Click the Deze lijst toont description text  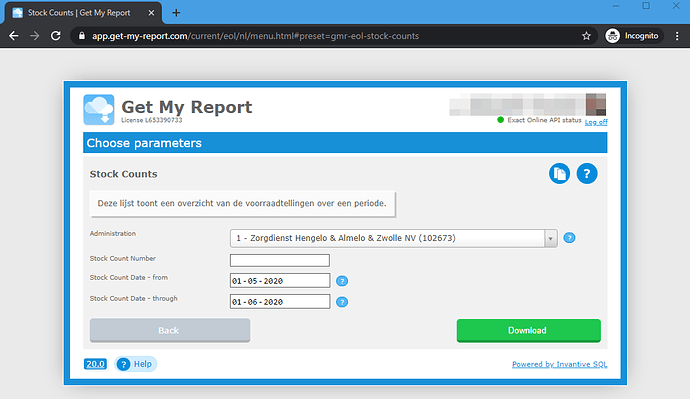tap(242, 203)
